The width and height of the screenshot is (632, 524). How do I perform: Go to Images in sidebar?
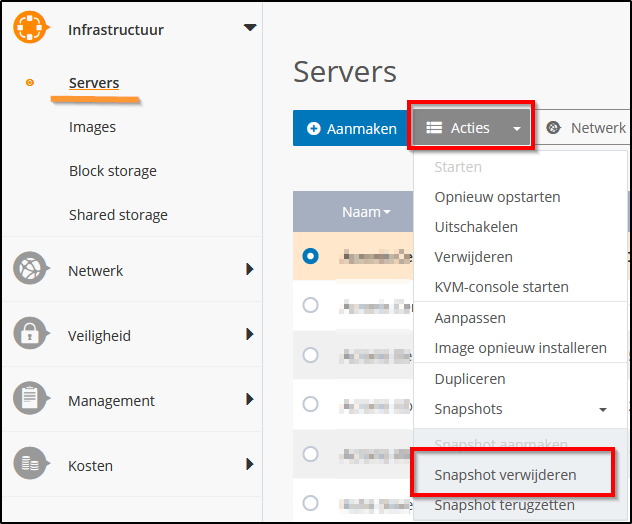[x=92, y=127]
